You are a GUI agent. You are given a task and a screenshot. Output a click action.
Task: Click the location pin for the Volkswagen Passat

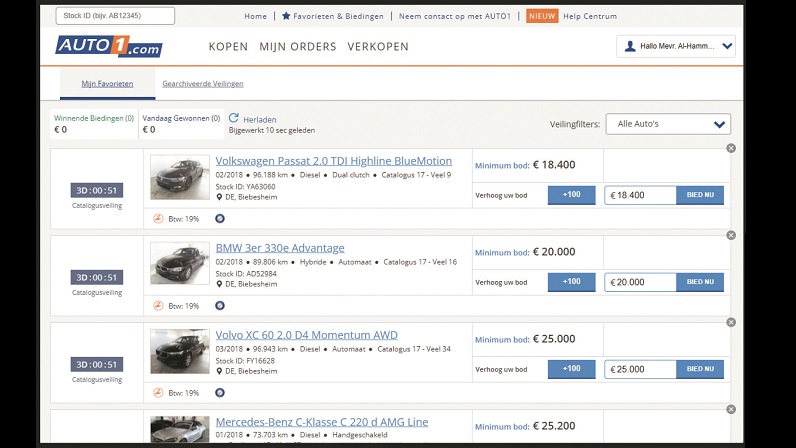point(219,197)
